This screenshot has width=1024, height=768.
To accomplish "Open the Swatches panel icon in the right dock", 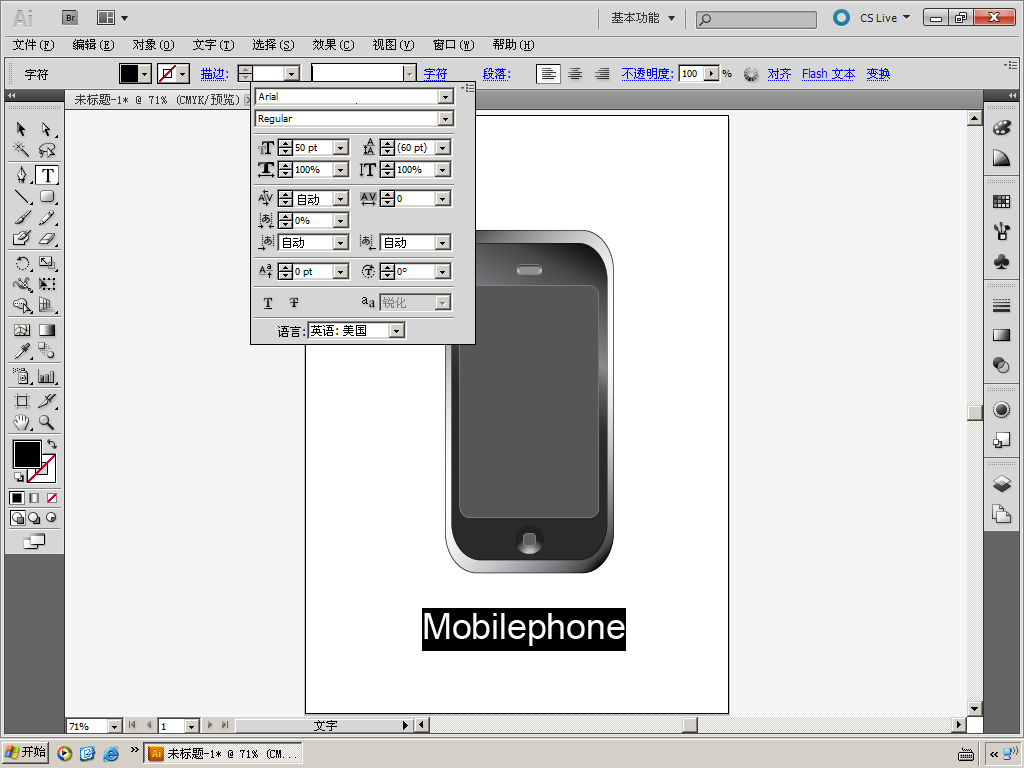I will pos(1001,202).
